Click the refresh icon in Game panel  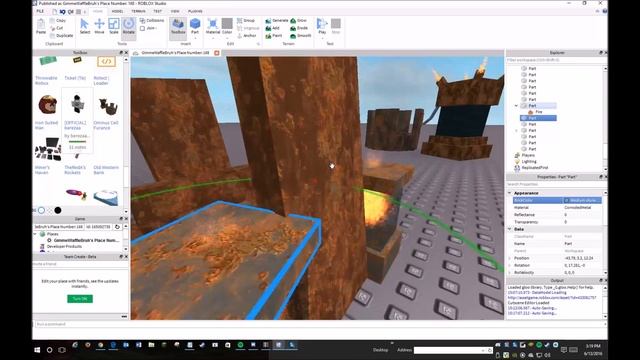coord(117,227)
